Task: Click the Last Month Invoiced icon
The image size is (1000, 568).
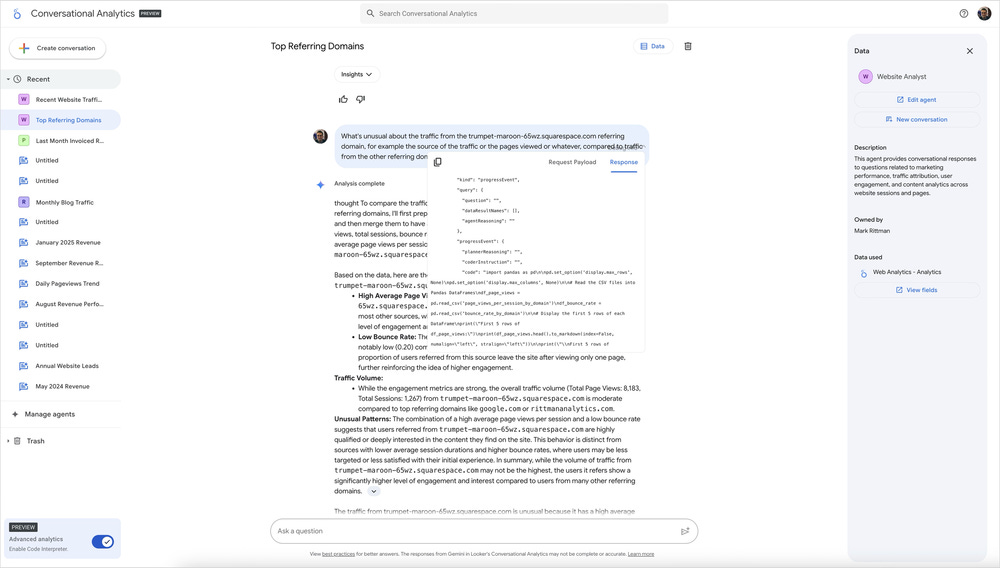Action: [24, 140]
